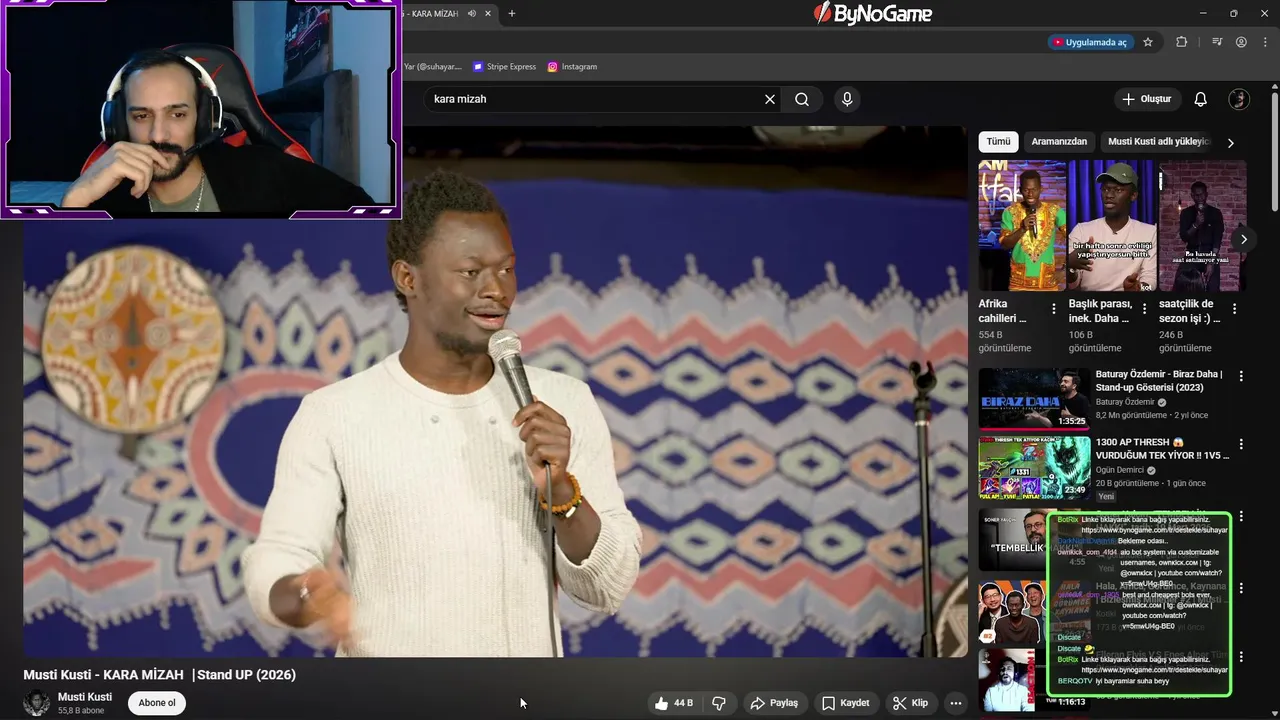Open options for Baturay Özdemir video
Image resolution: width=1280 pixels, height=720 pixels.
coord(1241,376)
